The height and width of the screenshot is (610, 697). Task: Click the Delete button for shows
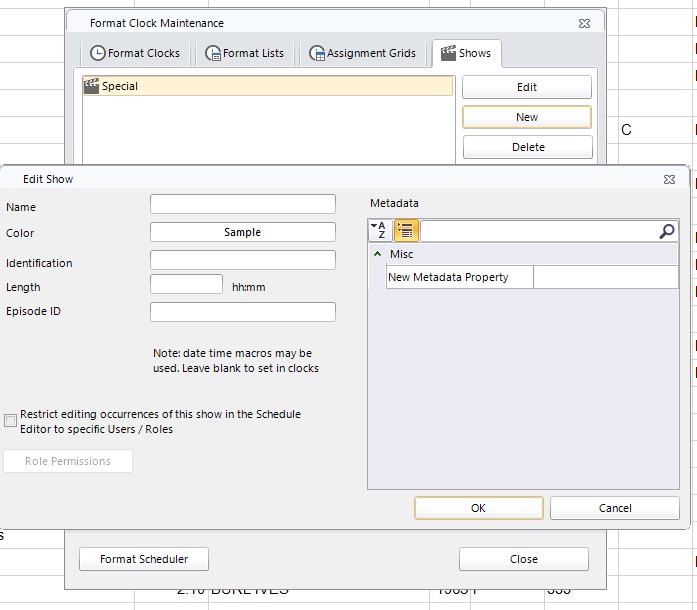pyautogui.click(x=528, y=147)
